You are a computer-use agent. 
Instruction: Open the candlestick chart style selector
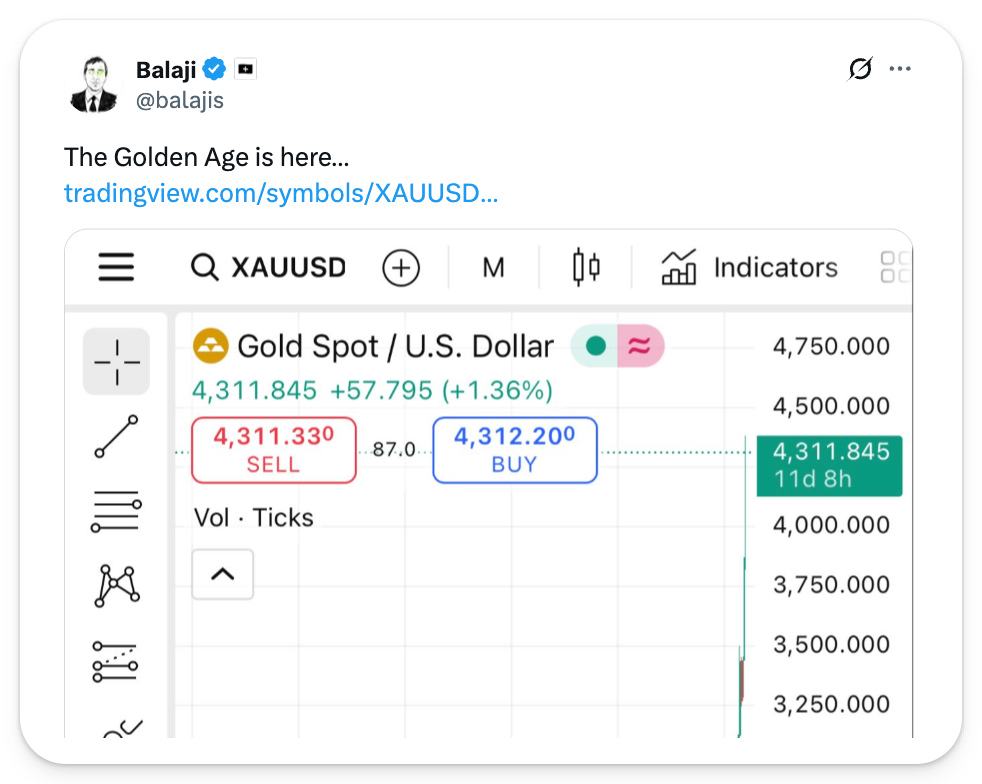pos(586,268)
